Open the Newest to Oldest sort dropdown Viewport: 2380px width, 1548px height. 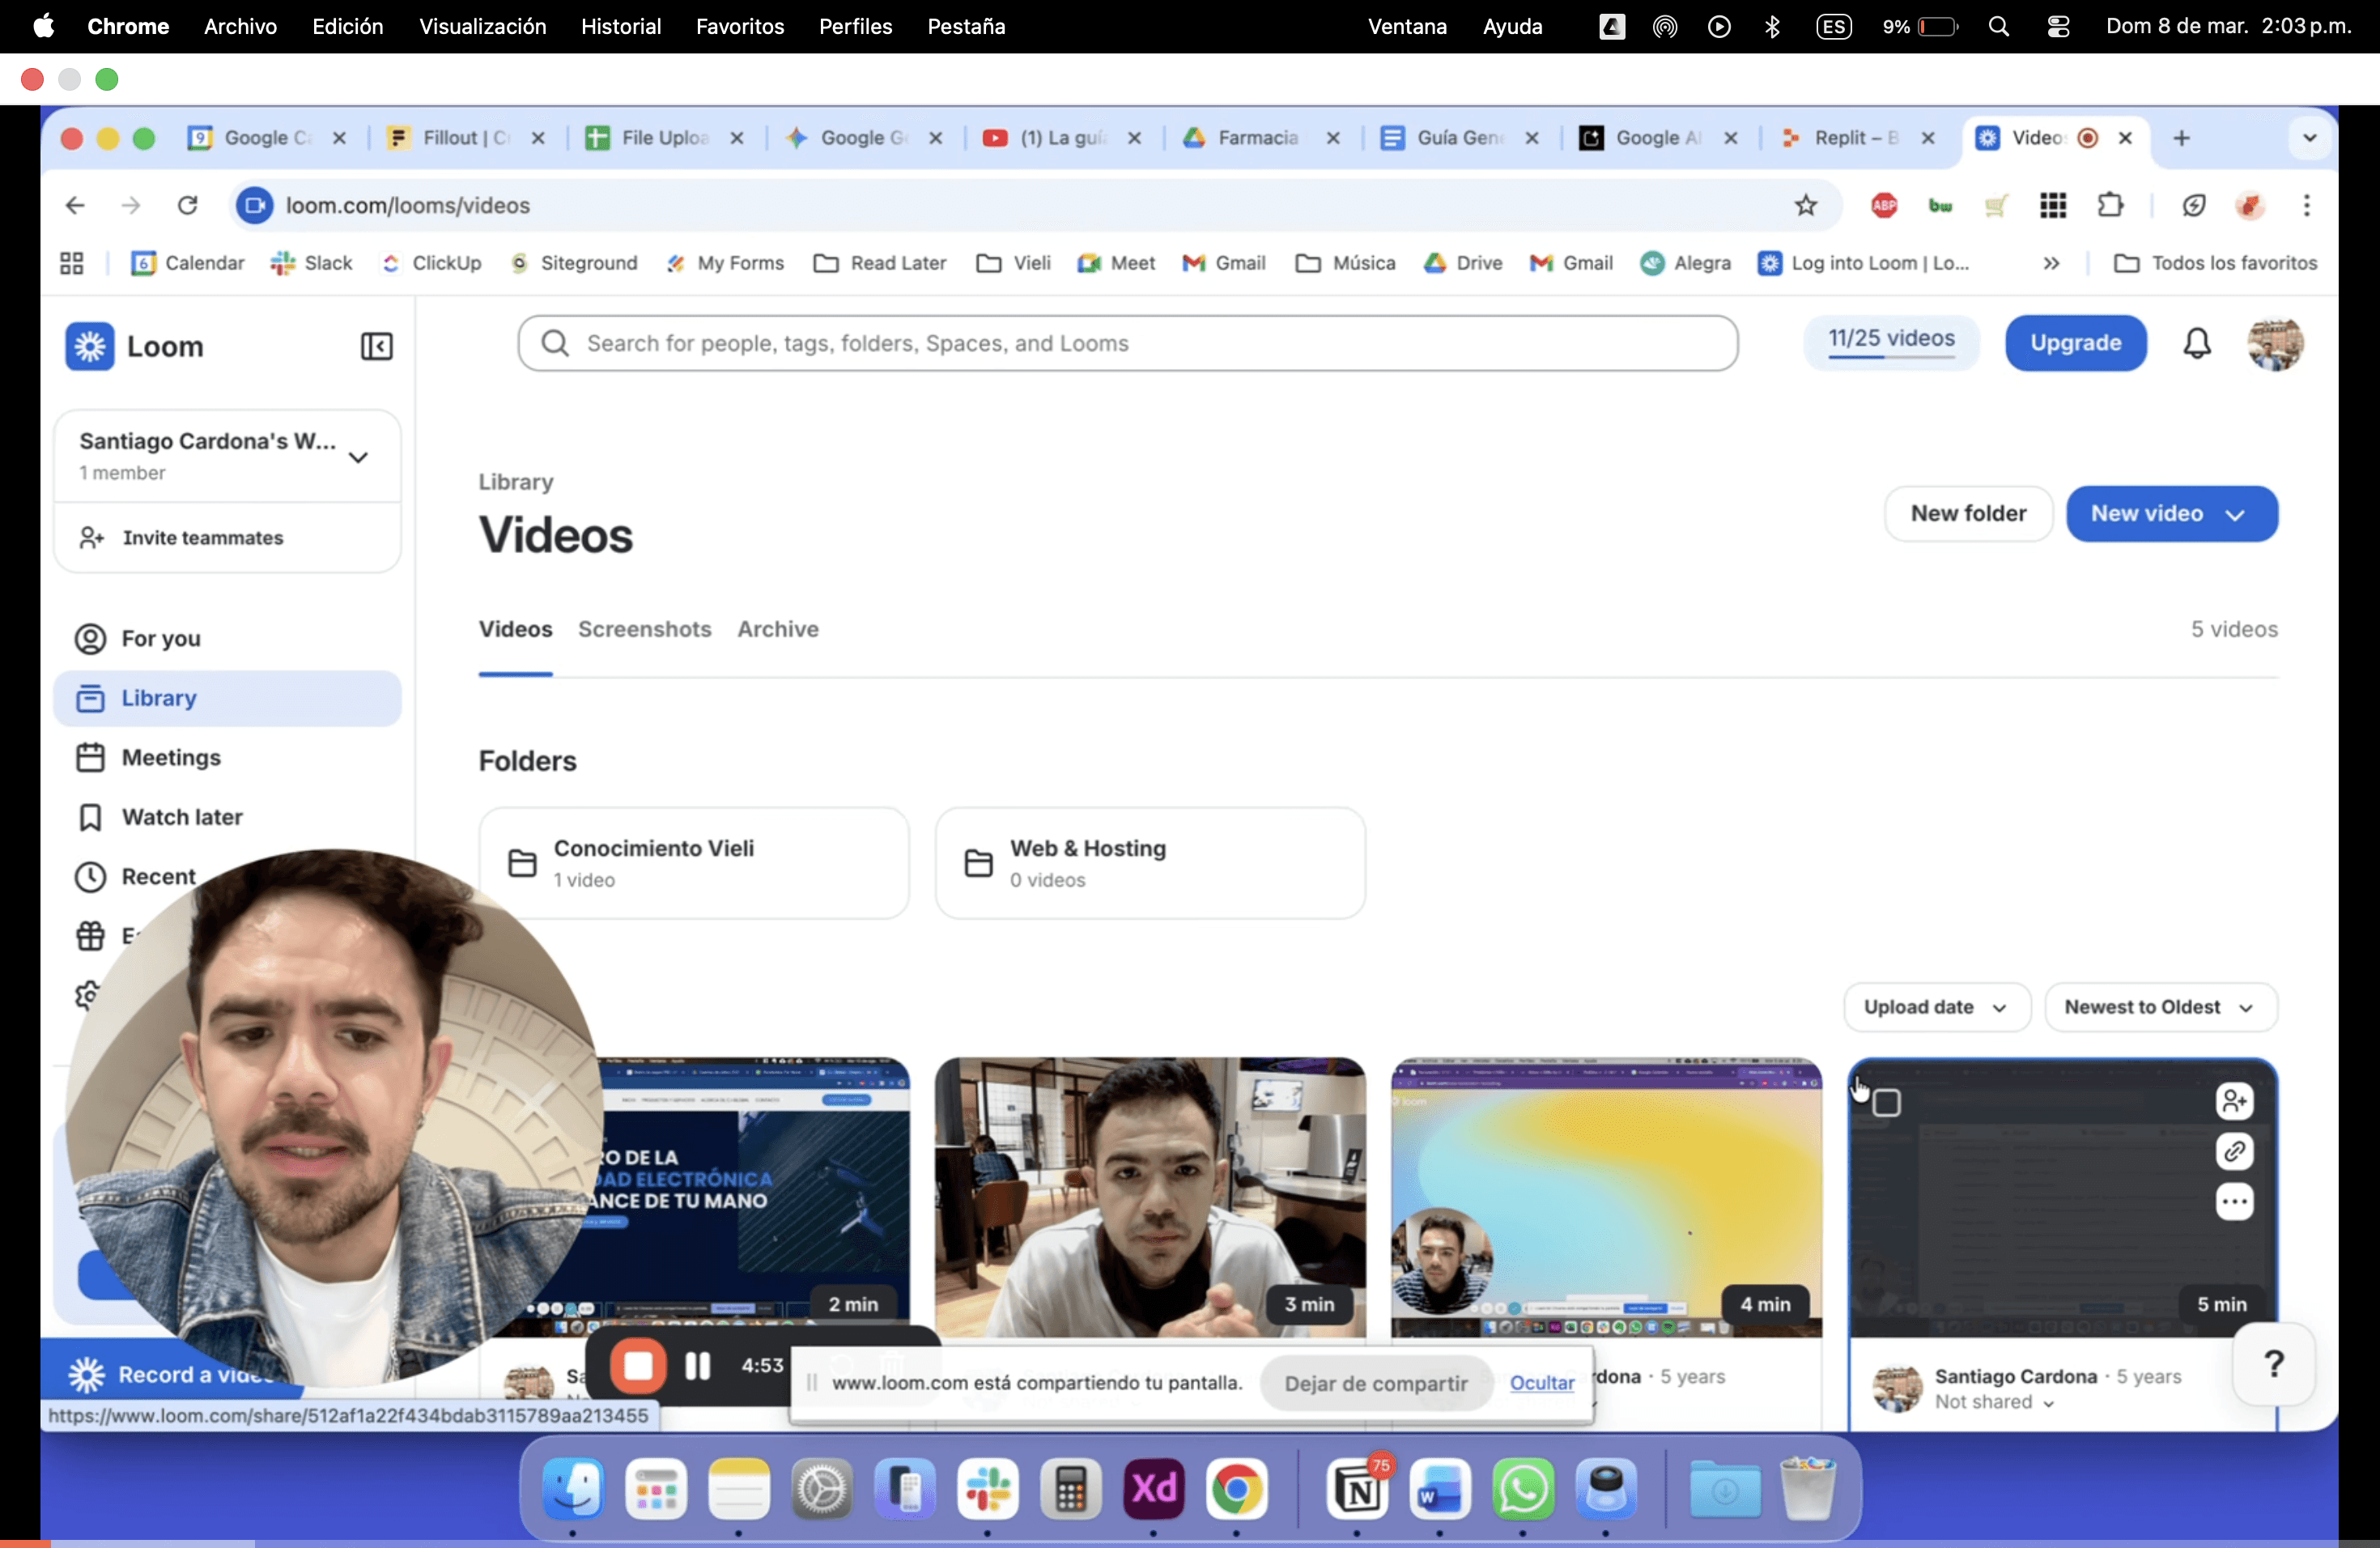(2160, 1007)
